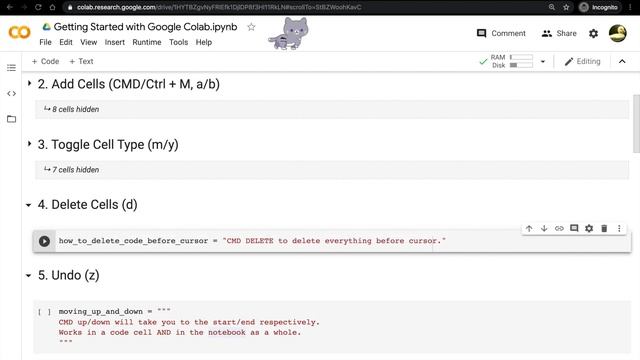
Task: Collapse the 'Delete Cells (d)' section
Action: pos(29,205)
